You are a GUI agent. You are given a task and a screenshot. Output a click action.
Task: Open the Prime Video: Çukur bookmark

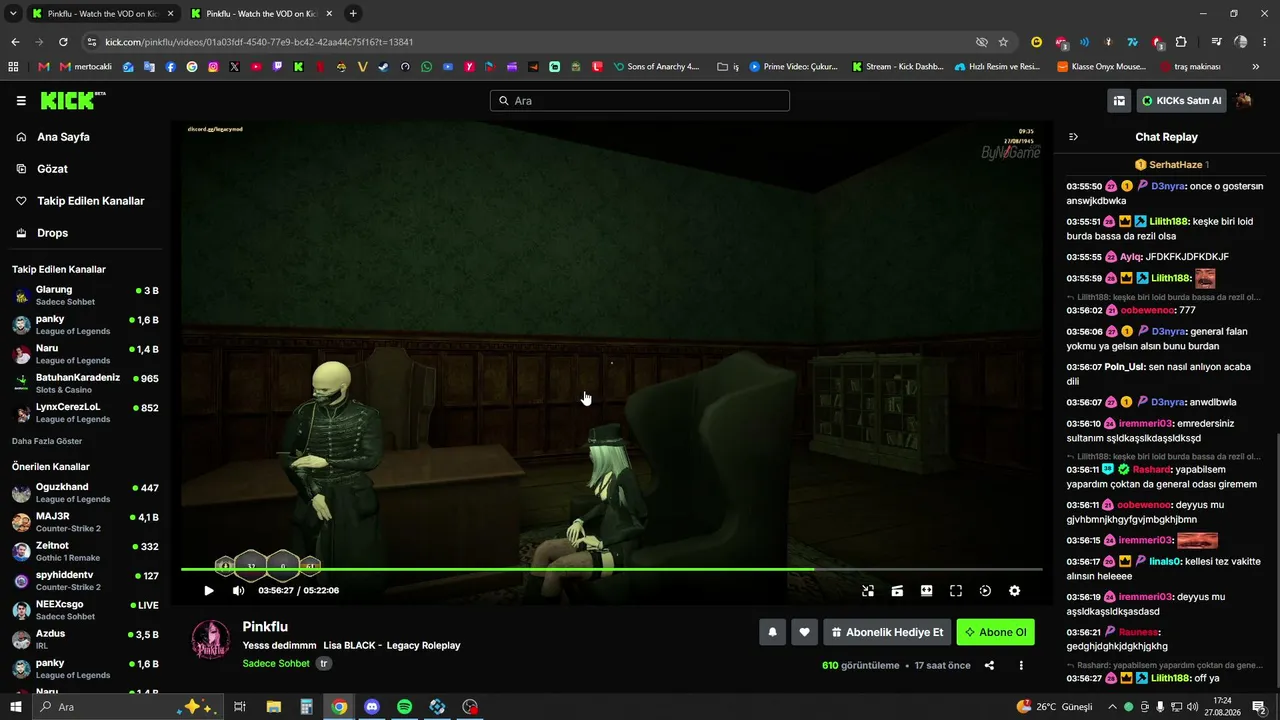click(793, 67)
